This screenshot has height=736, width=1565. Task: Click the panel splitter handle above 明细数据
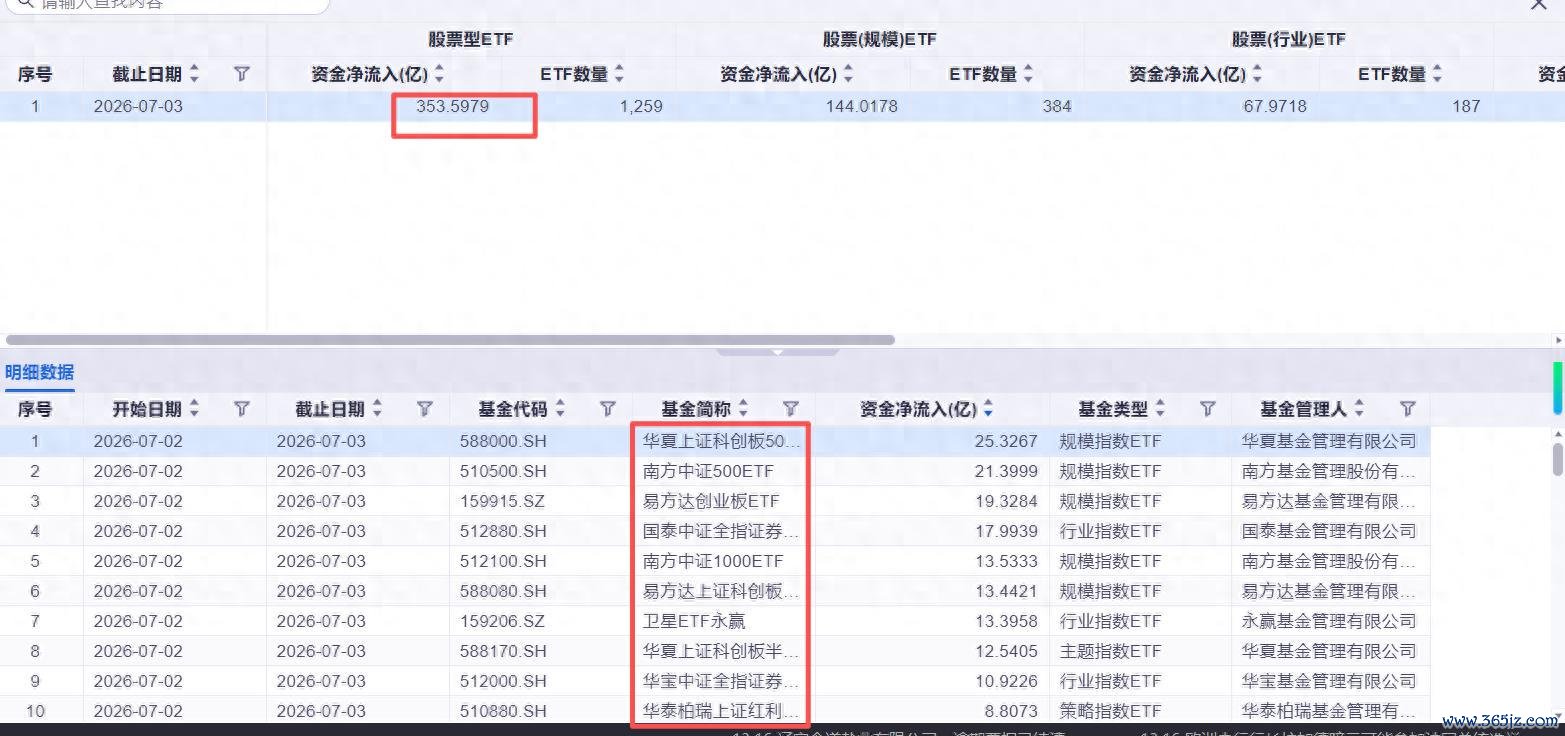click(778, 351)
